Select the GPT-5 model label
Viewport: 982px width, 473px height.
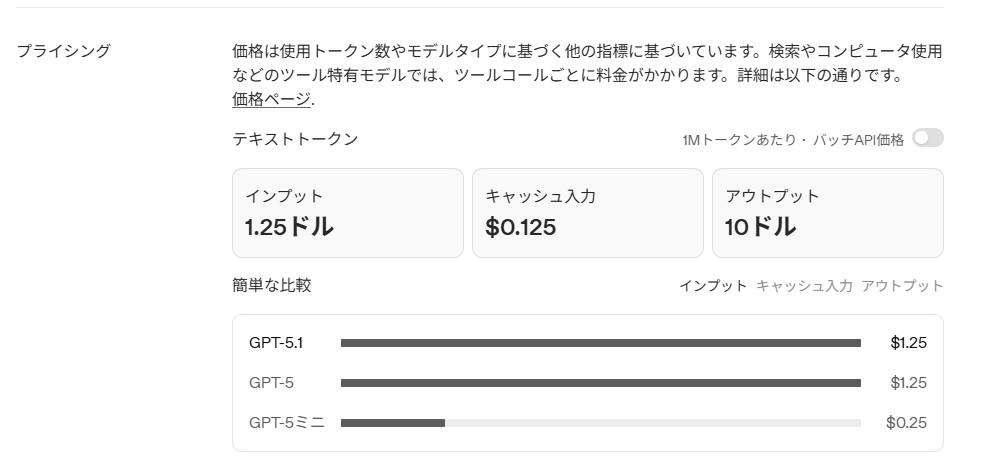(271, 383)
